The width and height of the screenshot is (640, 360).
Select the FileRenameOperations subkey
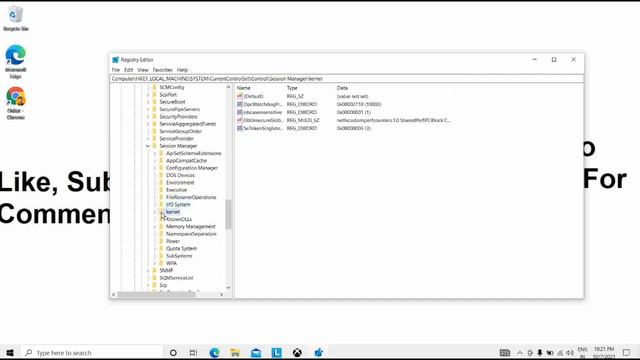click(191, 197)
